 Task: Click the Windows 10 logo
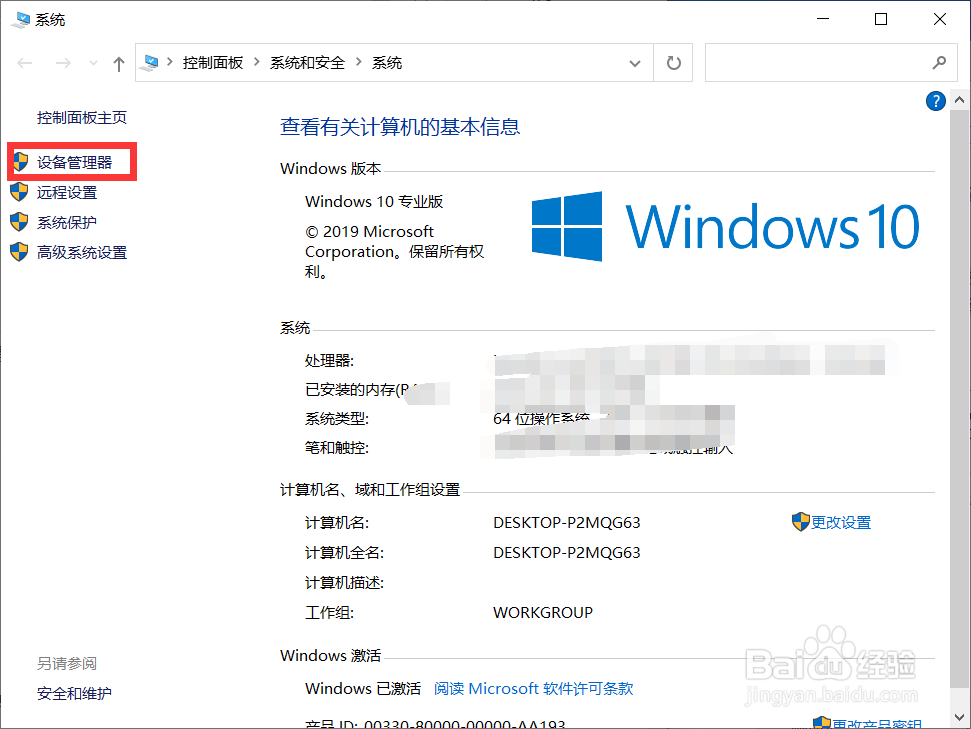click(x=725, y=227)
